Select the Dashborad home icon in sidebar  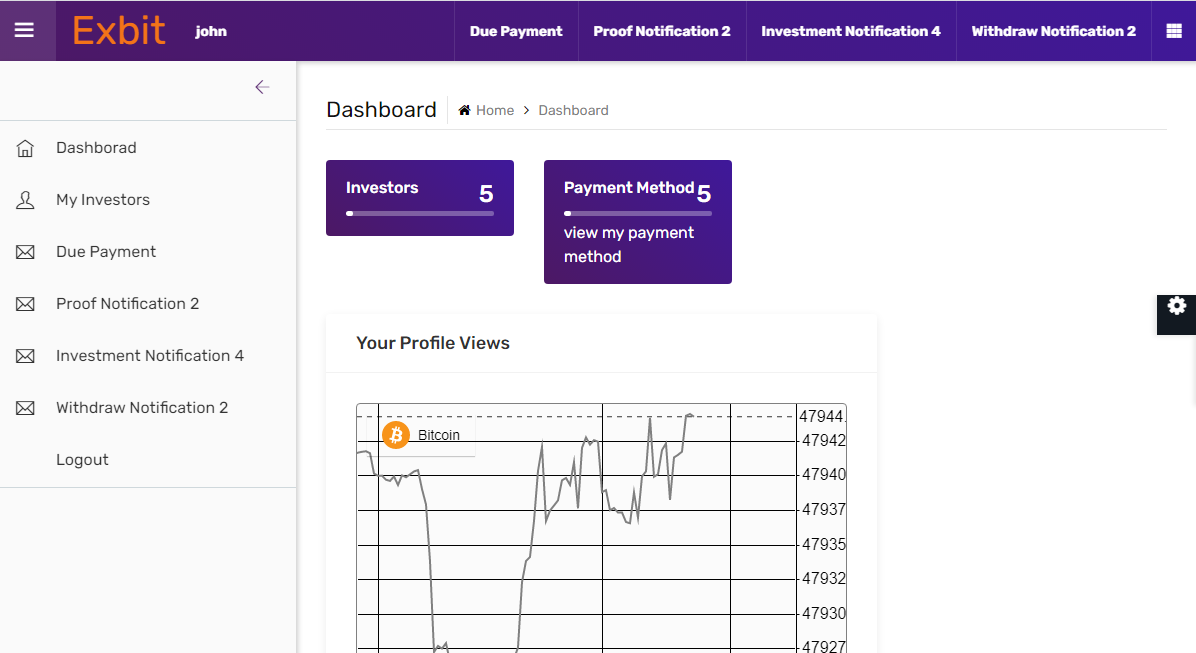(x=25, y=147)
